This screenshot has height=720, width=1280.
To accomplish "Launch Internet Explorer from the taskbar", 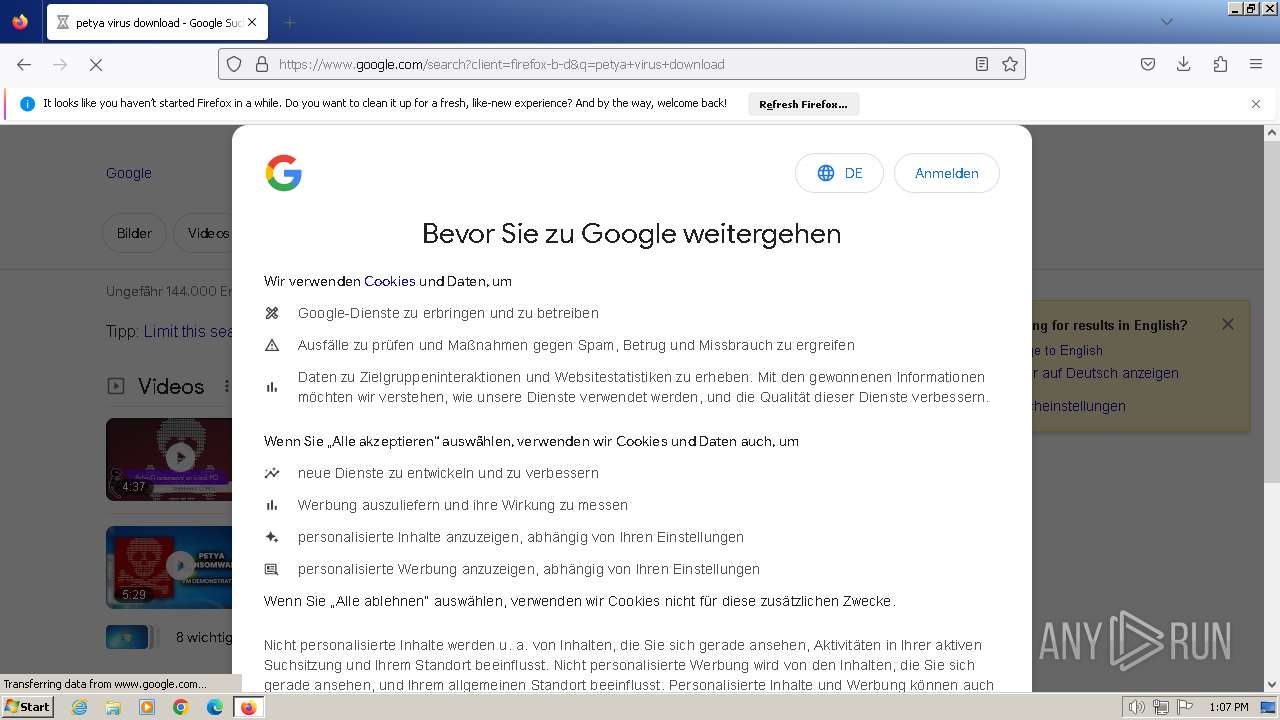I will point(79,707).
